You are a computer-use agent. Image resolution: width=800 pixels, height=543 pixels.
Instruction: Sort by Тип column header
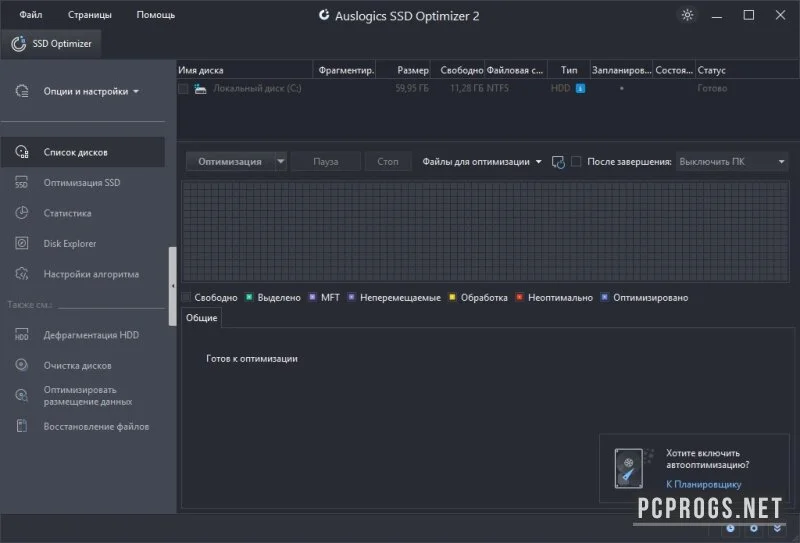tap(569, 70)
